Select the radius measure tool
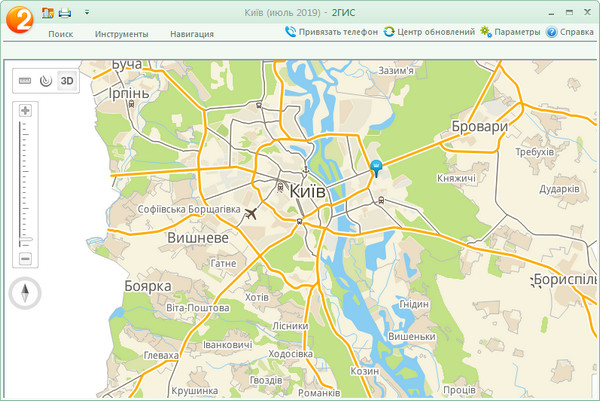 (x=45, y=81)
